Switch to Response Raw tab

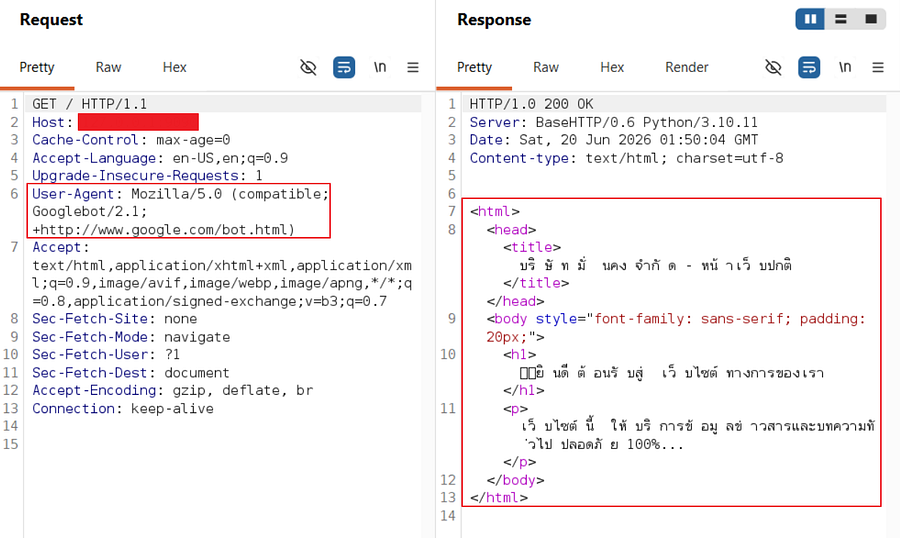point(546,67)
